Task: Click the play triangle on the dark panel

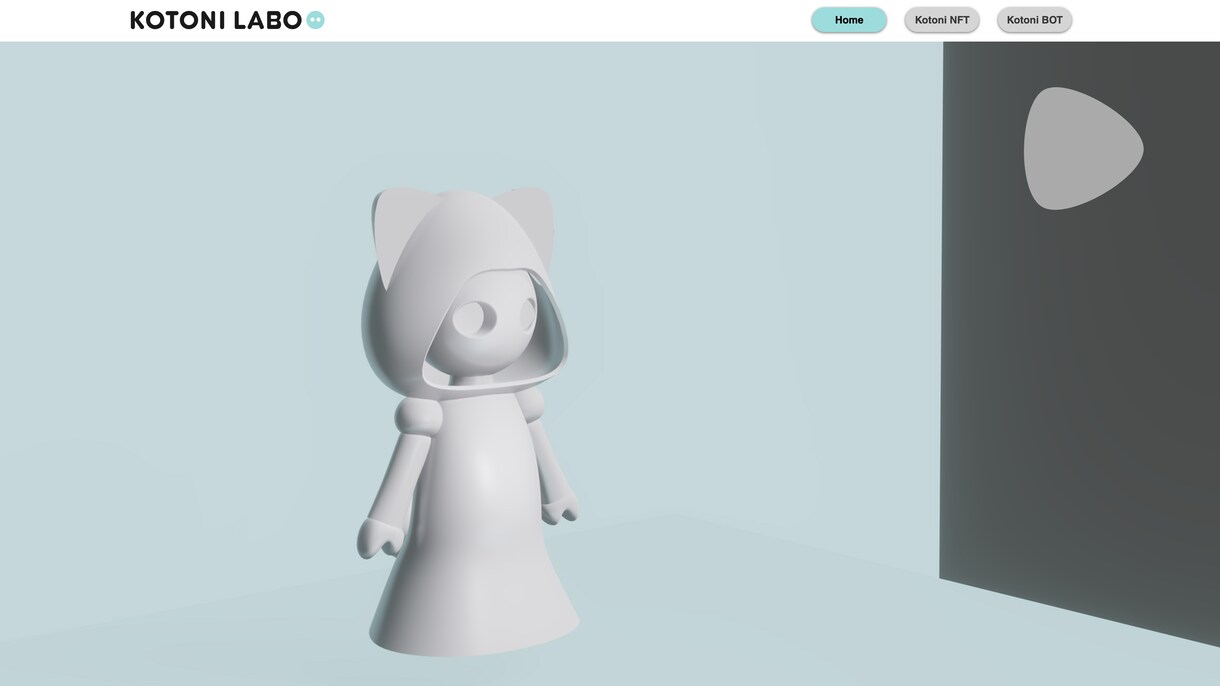Action: (1082, 149)
